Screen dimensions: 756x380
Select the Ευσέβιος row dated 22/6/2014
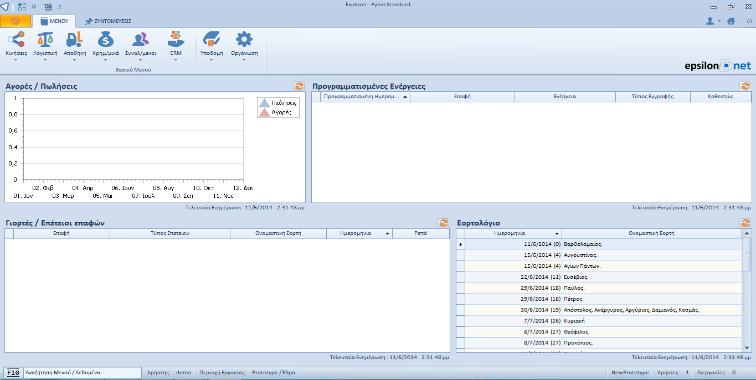tap(599, 277)
